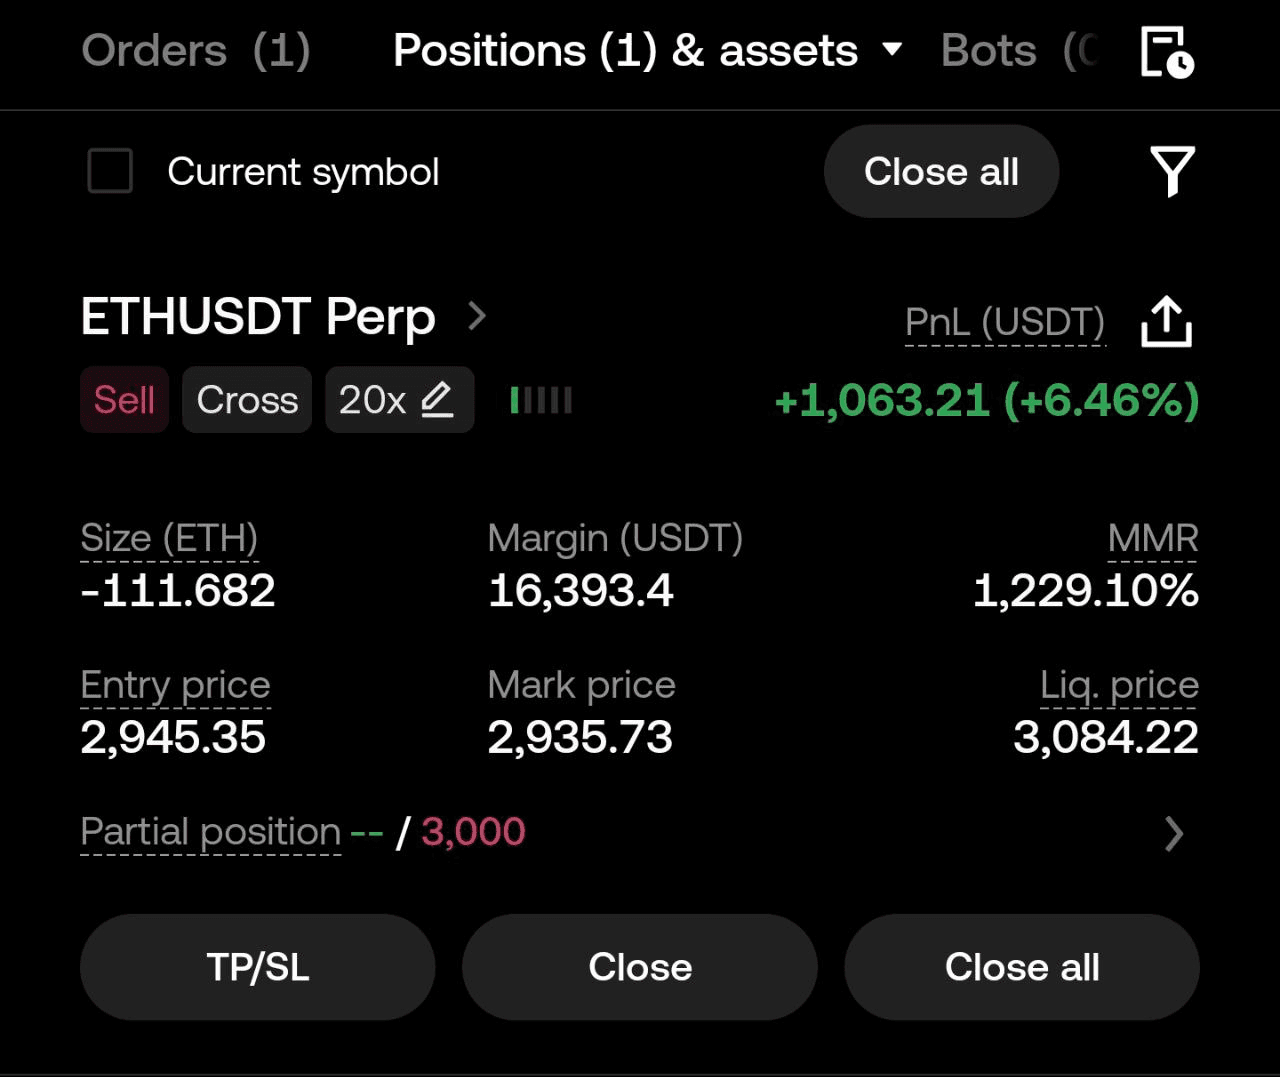Open the TP/SL button

tap(258, 967)
